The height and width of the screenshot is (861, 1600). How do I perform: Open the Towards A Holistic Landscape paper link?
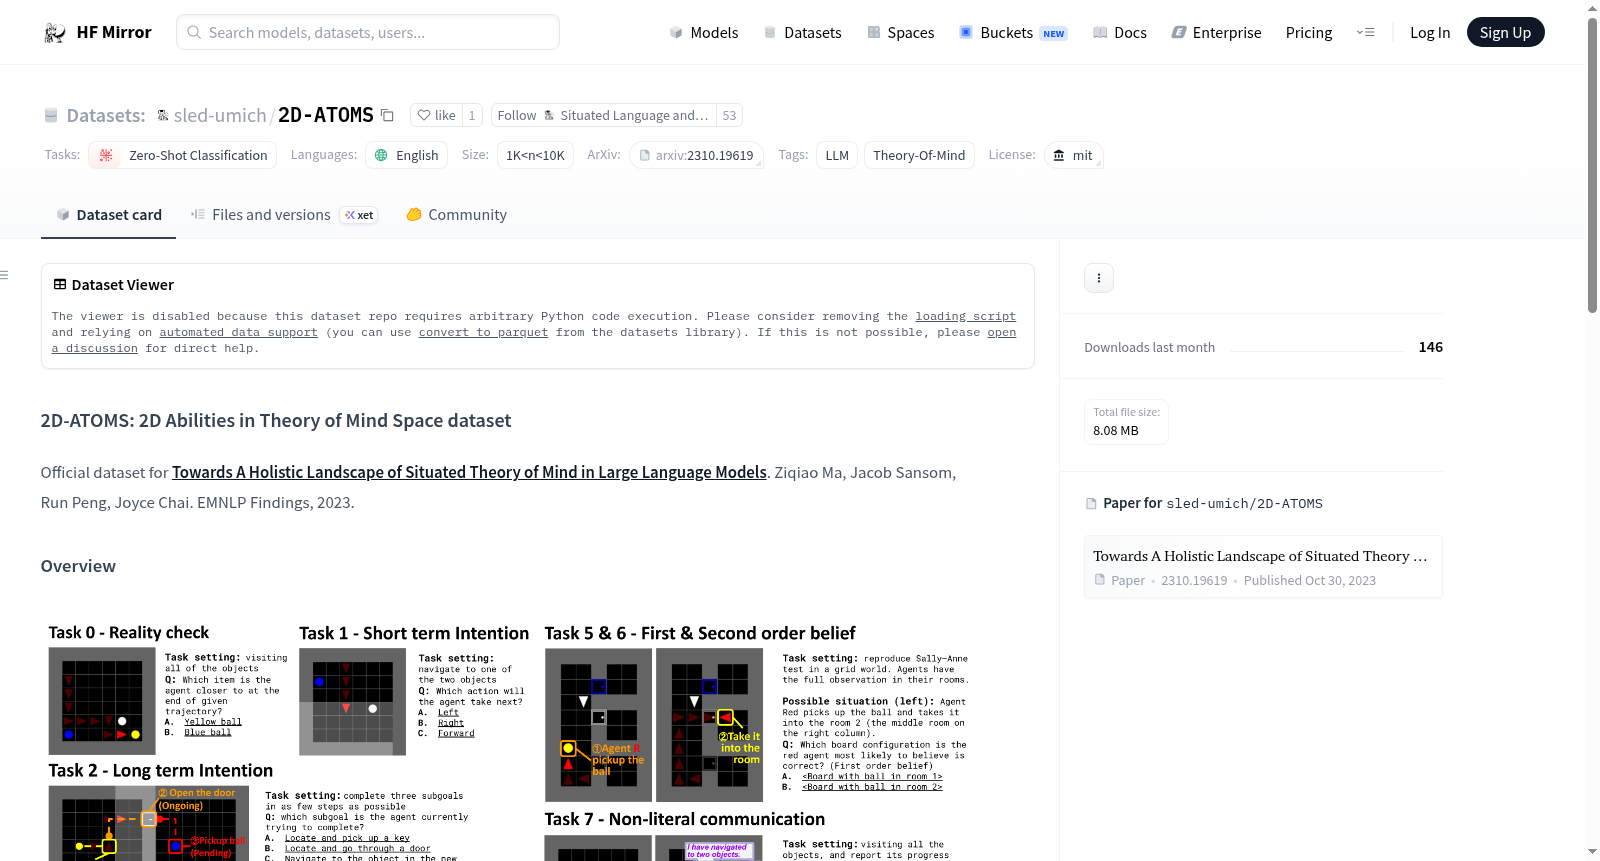pyautogui.click(x=469, y=472)
